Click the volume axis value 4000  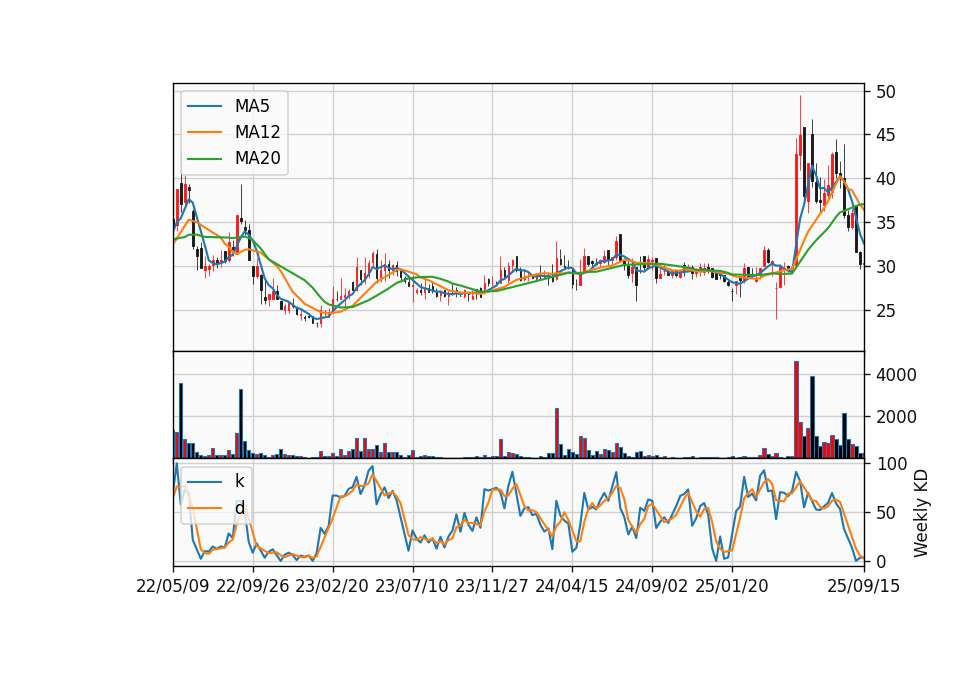point(896,375)
